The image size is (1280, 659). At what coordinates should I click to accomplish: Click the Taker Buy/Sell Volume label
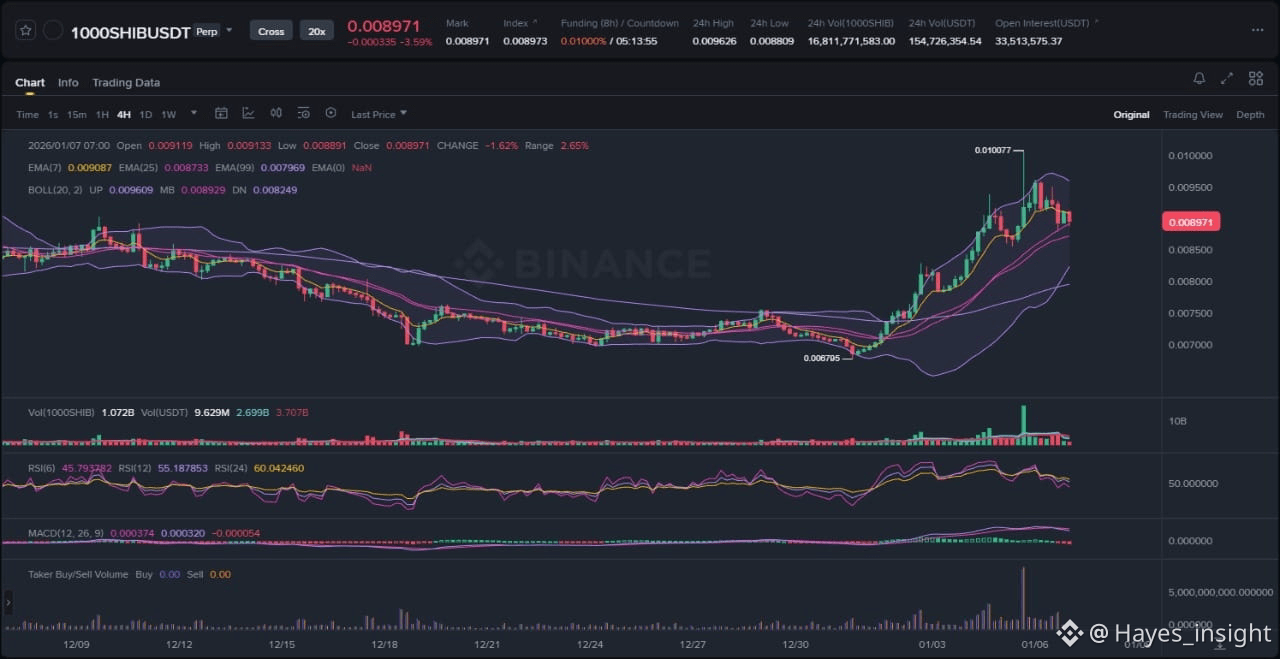click(x=78, y=574)
